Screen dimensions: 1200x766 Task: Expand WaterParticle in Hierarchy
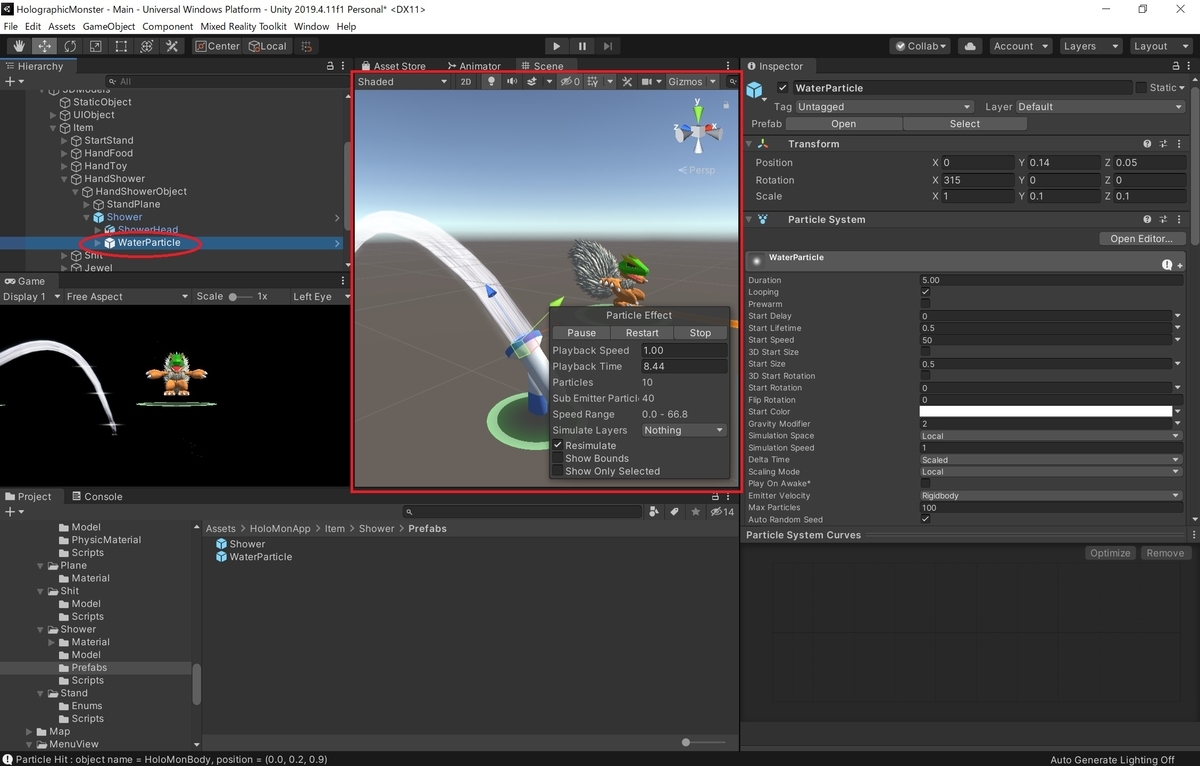click(x=98, y=243)
